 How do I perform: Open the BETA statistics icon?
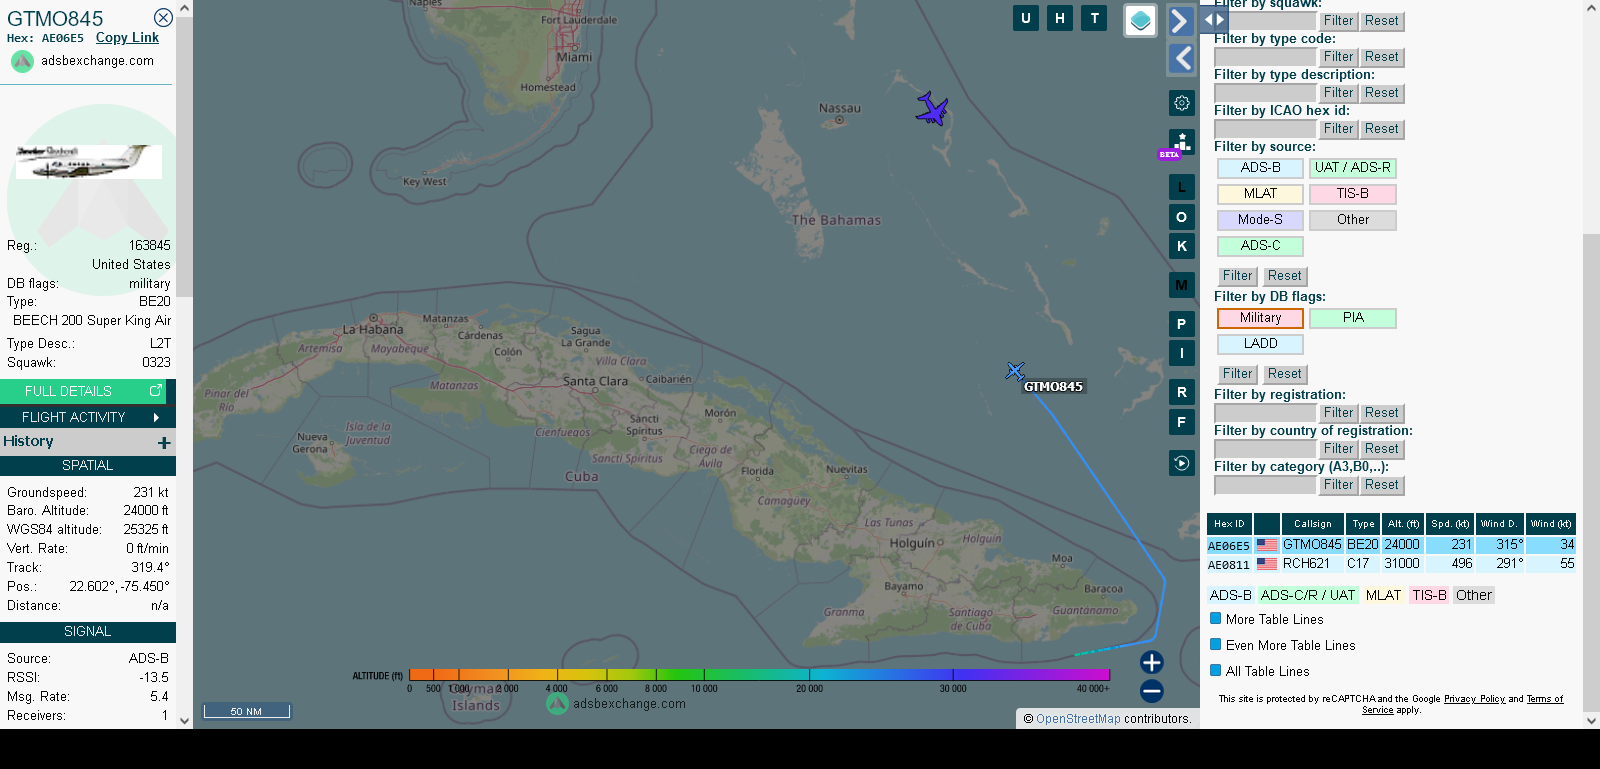click(1181, 144)
